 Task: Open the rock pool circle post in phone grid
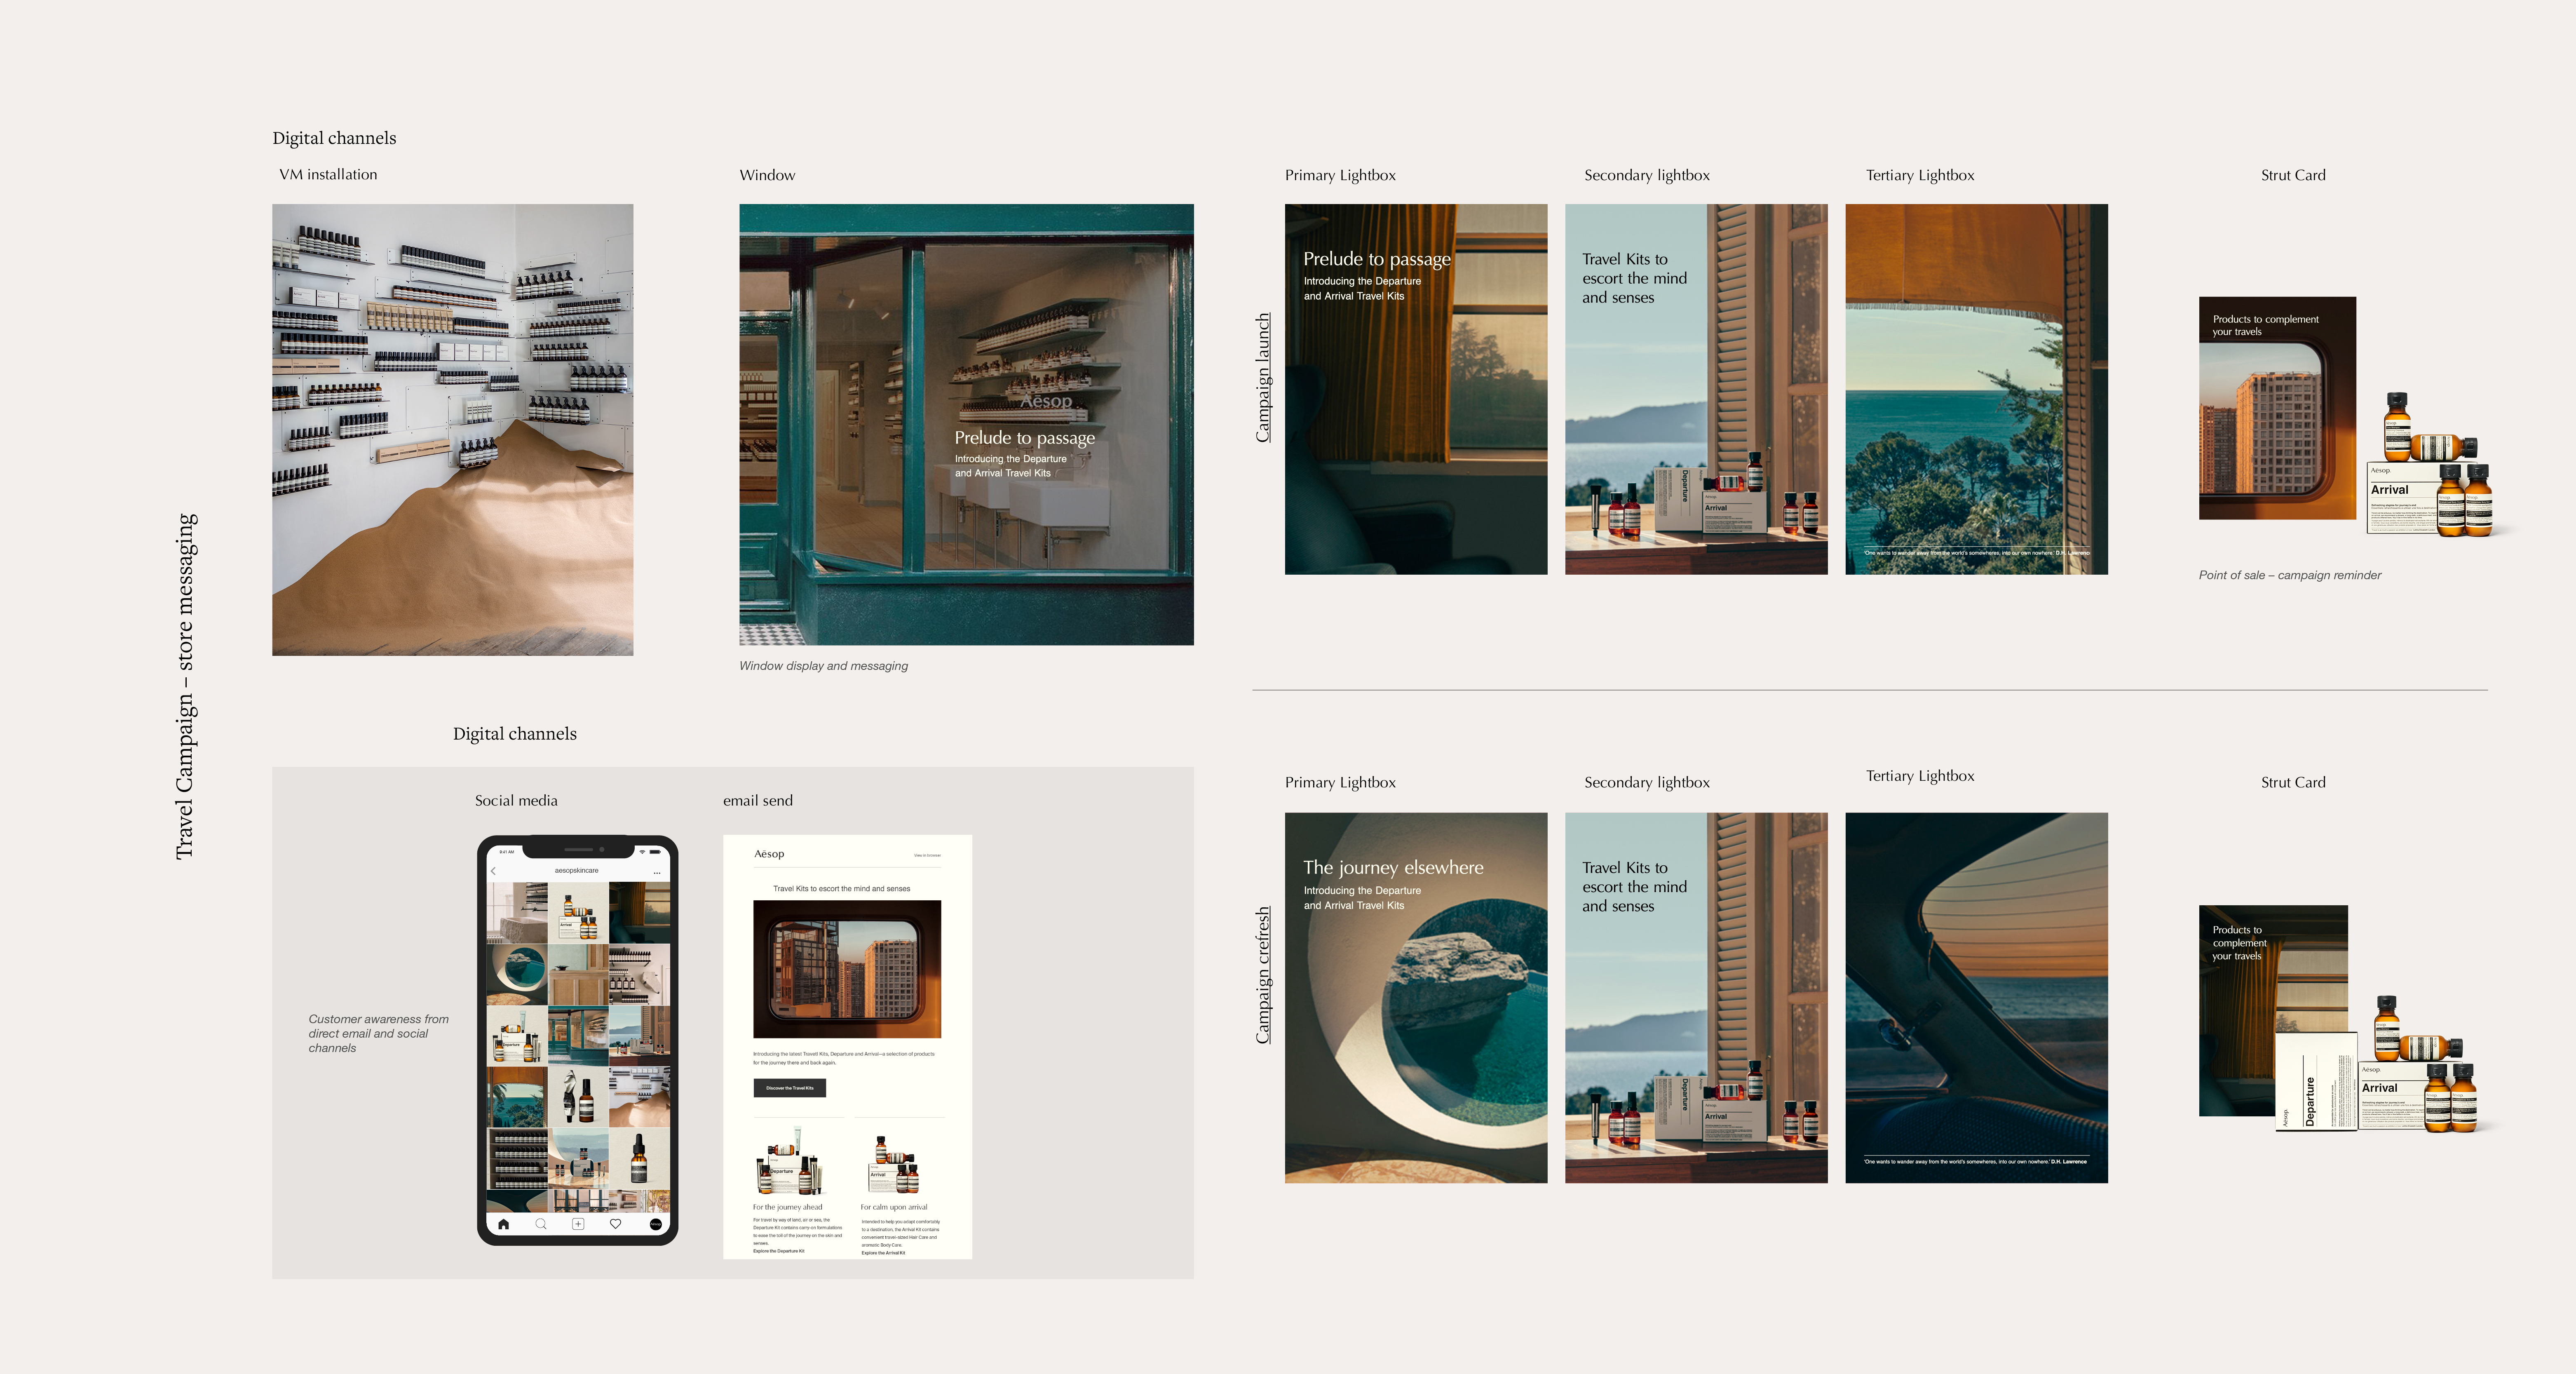click(517, 974)
